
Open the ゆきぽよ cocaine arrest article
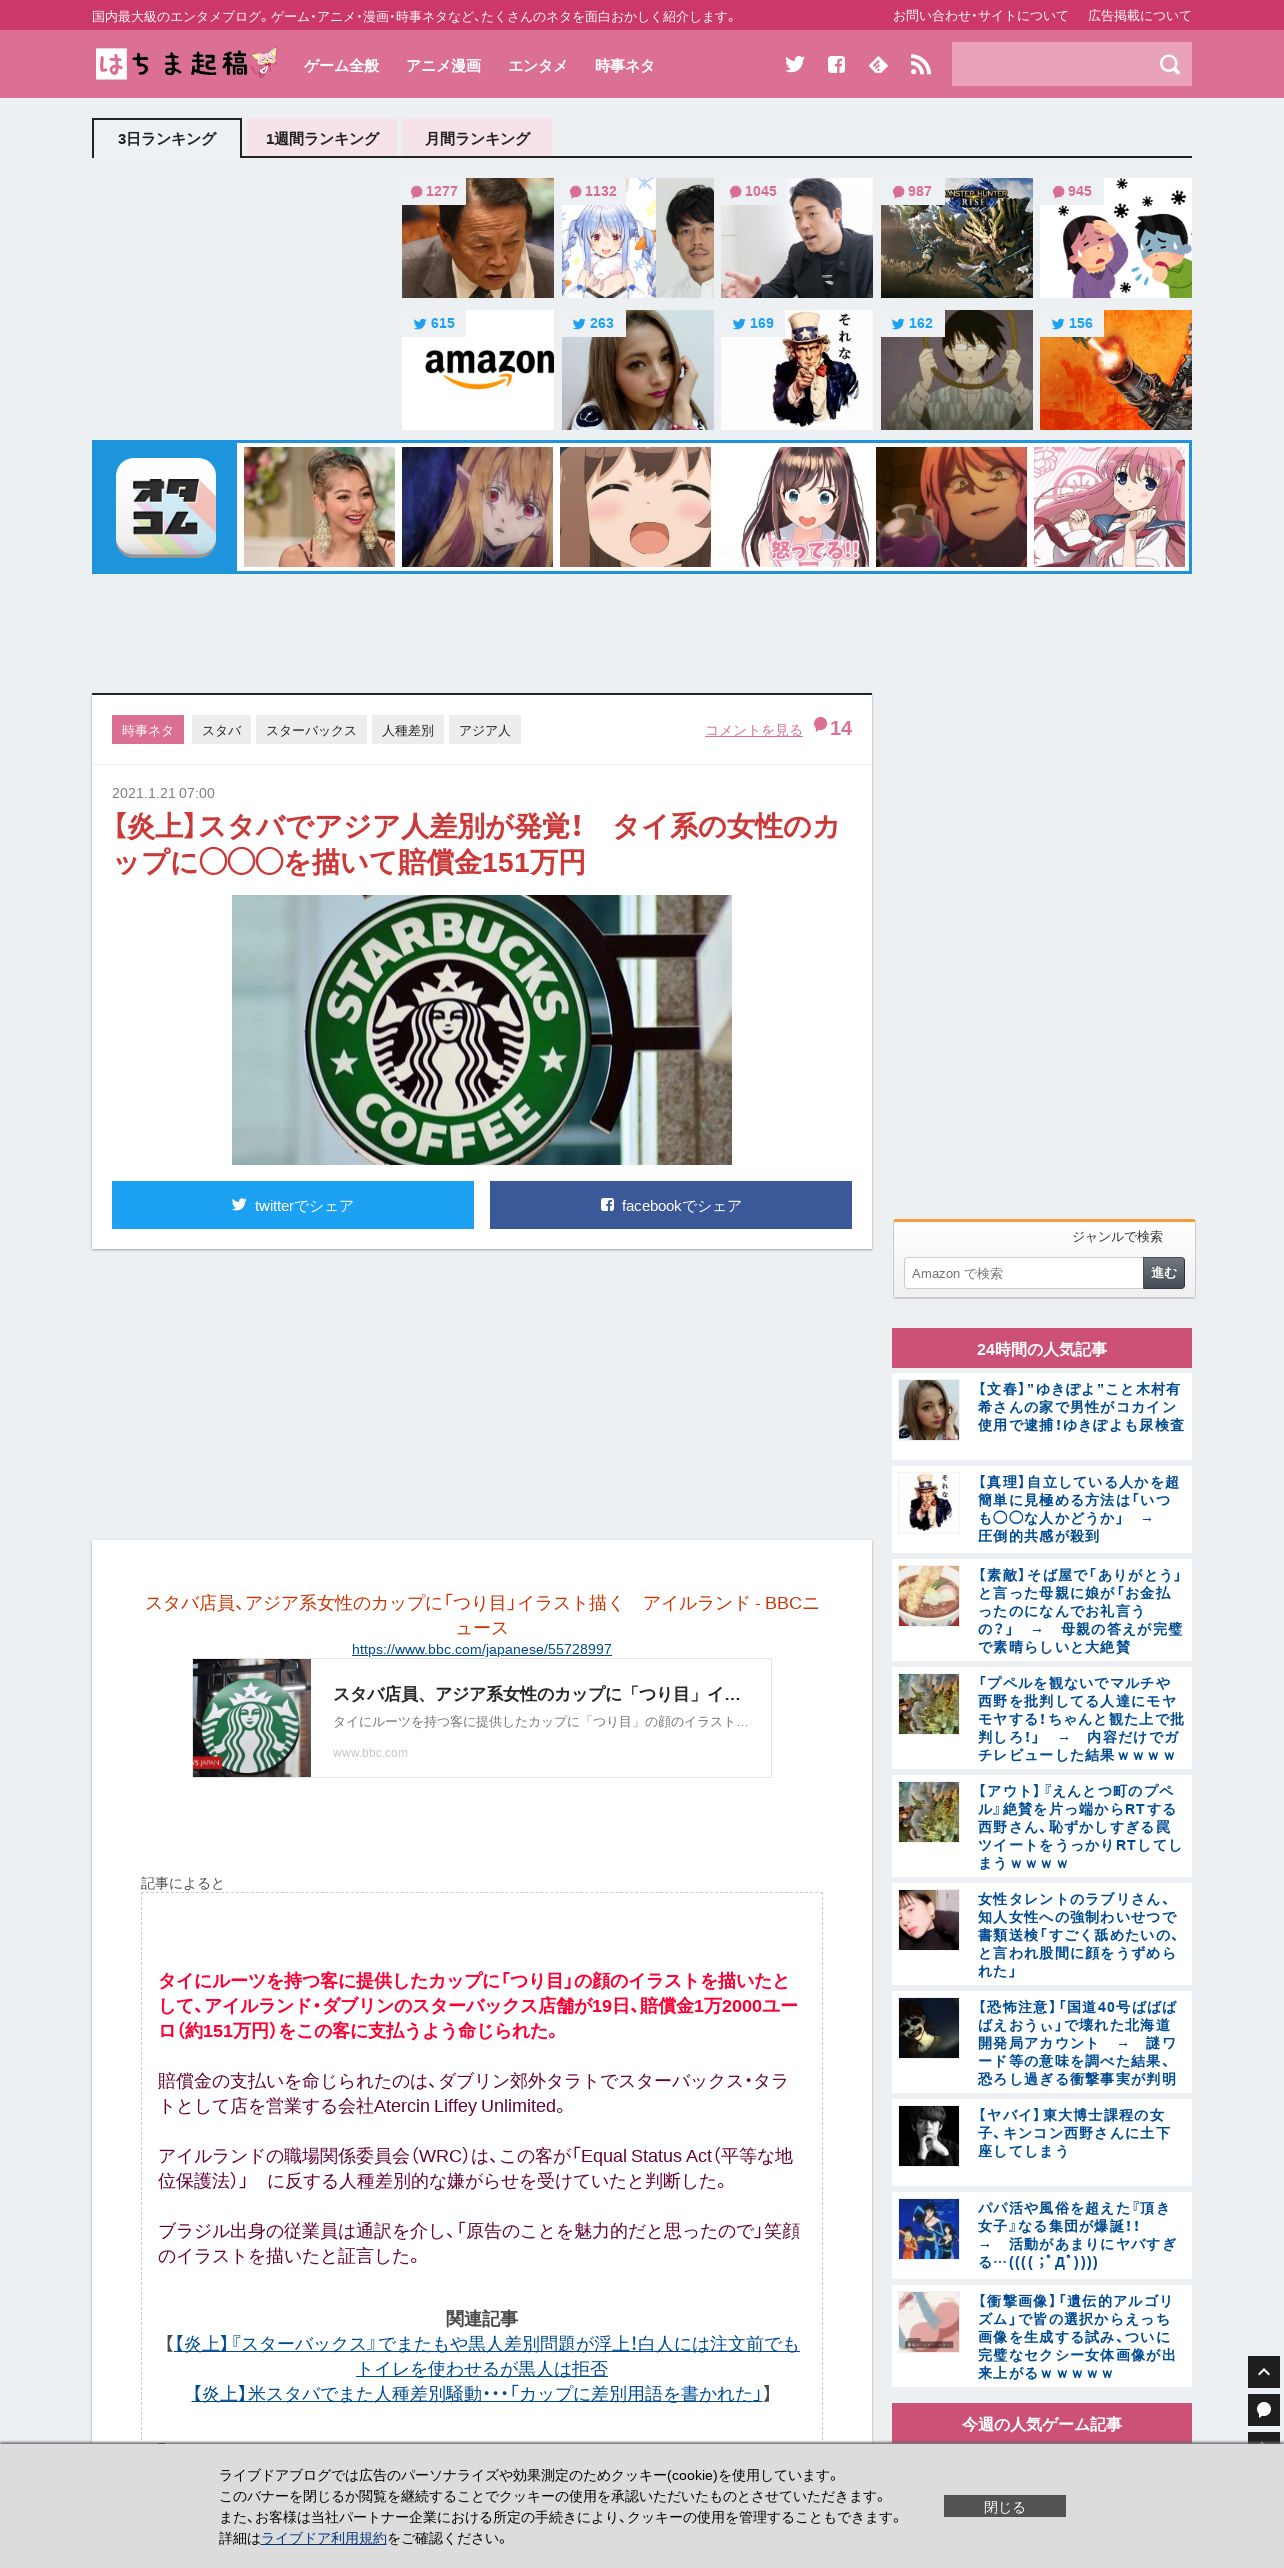pyautogui.click(x=1042, y=1415)
